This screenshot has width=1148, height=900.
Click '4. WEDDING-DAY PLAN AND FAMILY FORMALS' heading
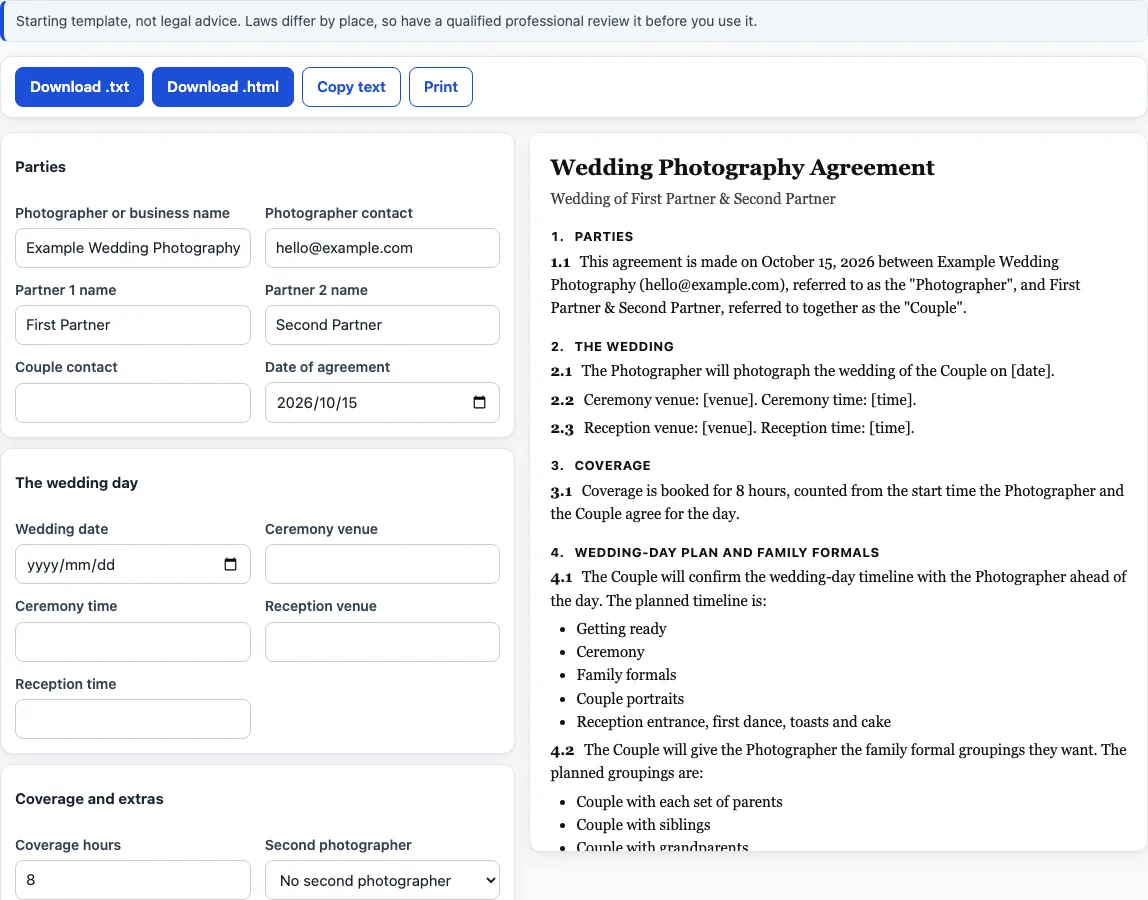tap(715, 552)
